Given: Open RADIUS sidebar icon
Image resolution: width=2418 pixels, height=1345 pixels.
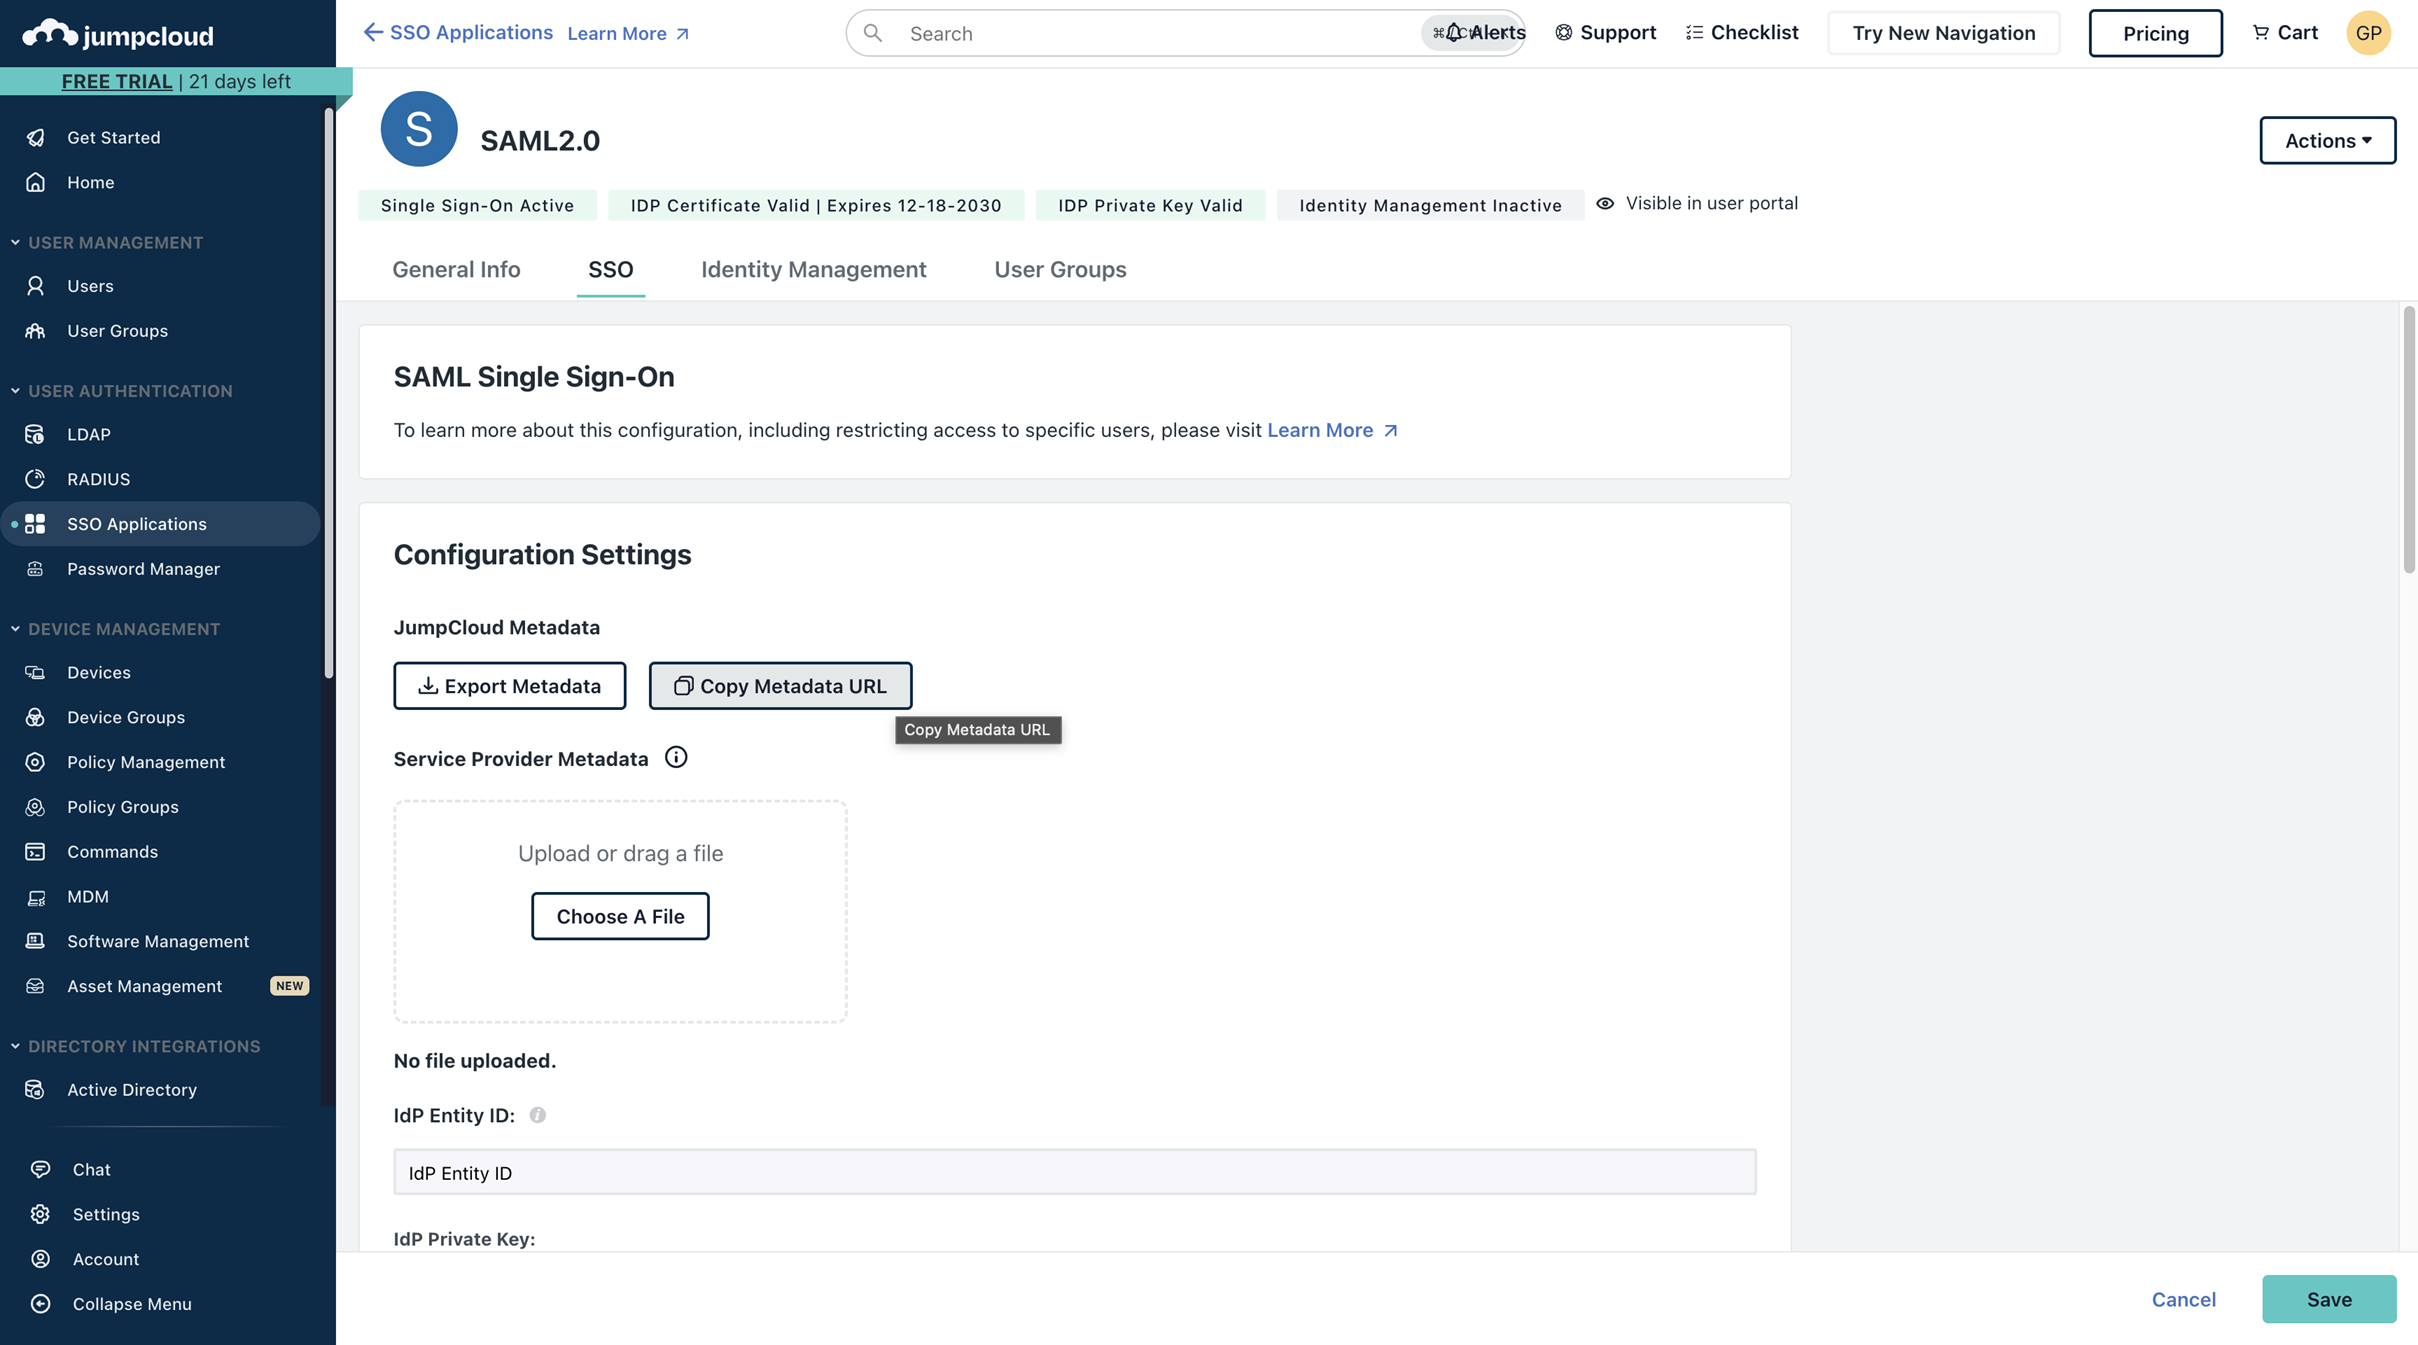Looking at the screenshot, I should (x=36, y=479).
